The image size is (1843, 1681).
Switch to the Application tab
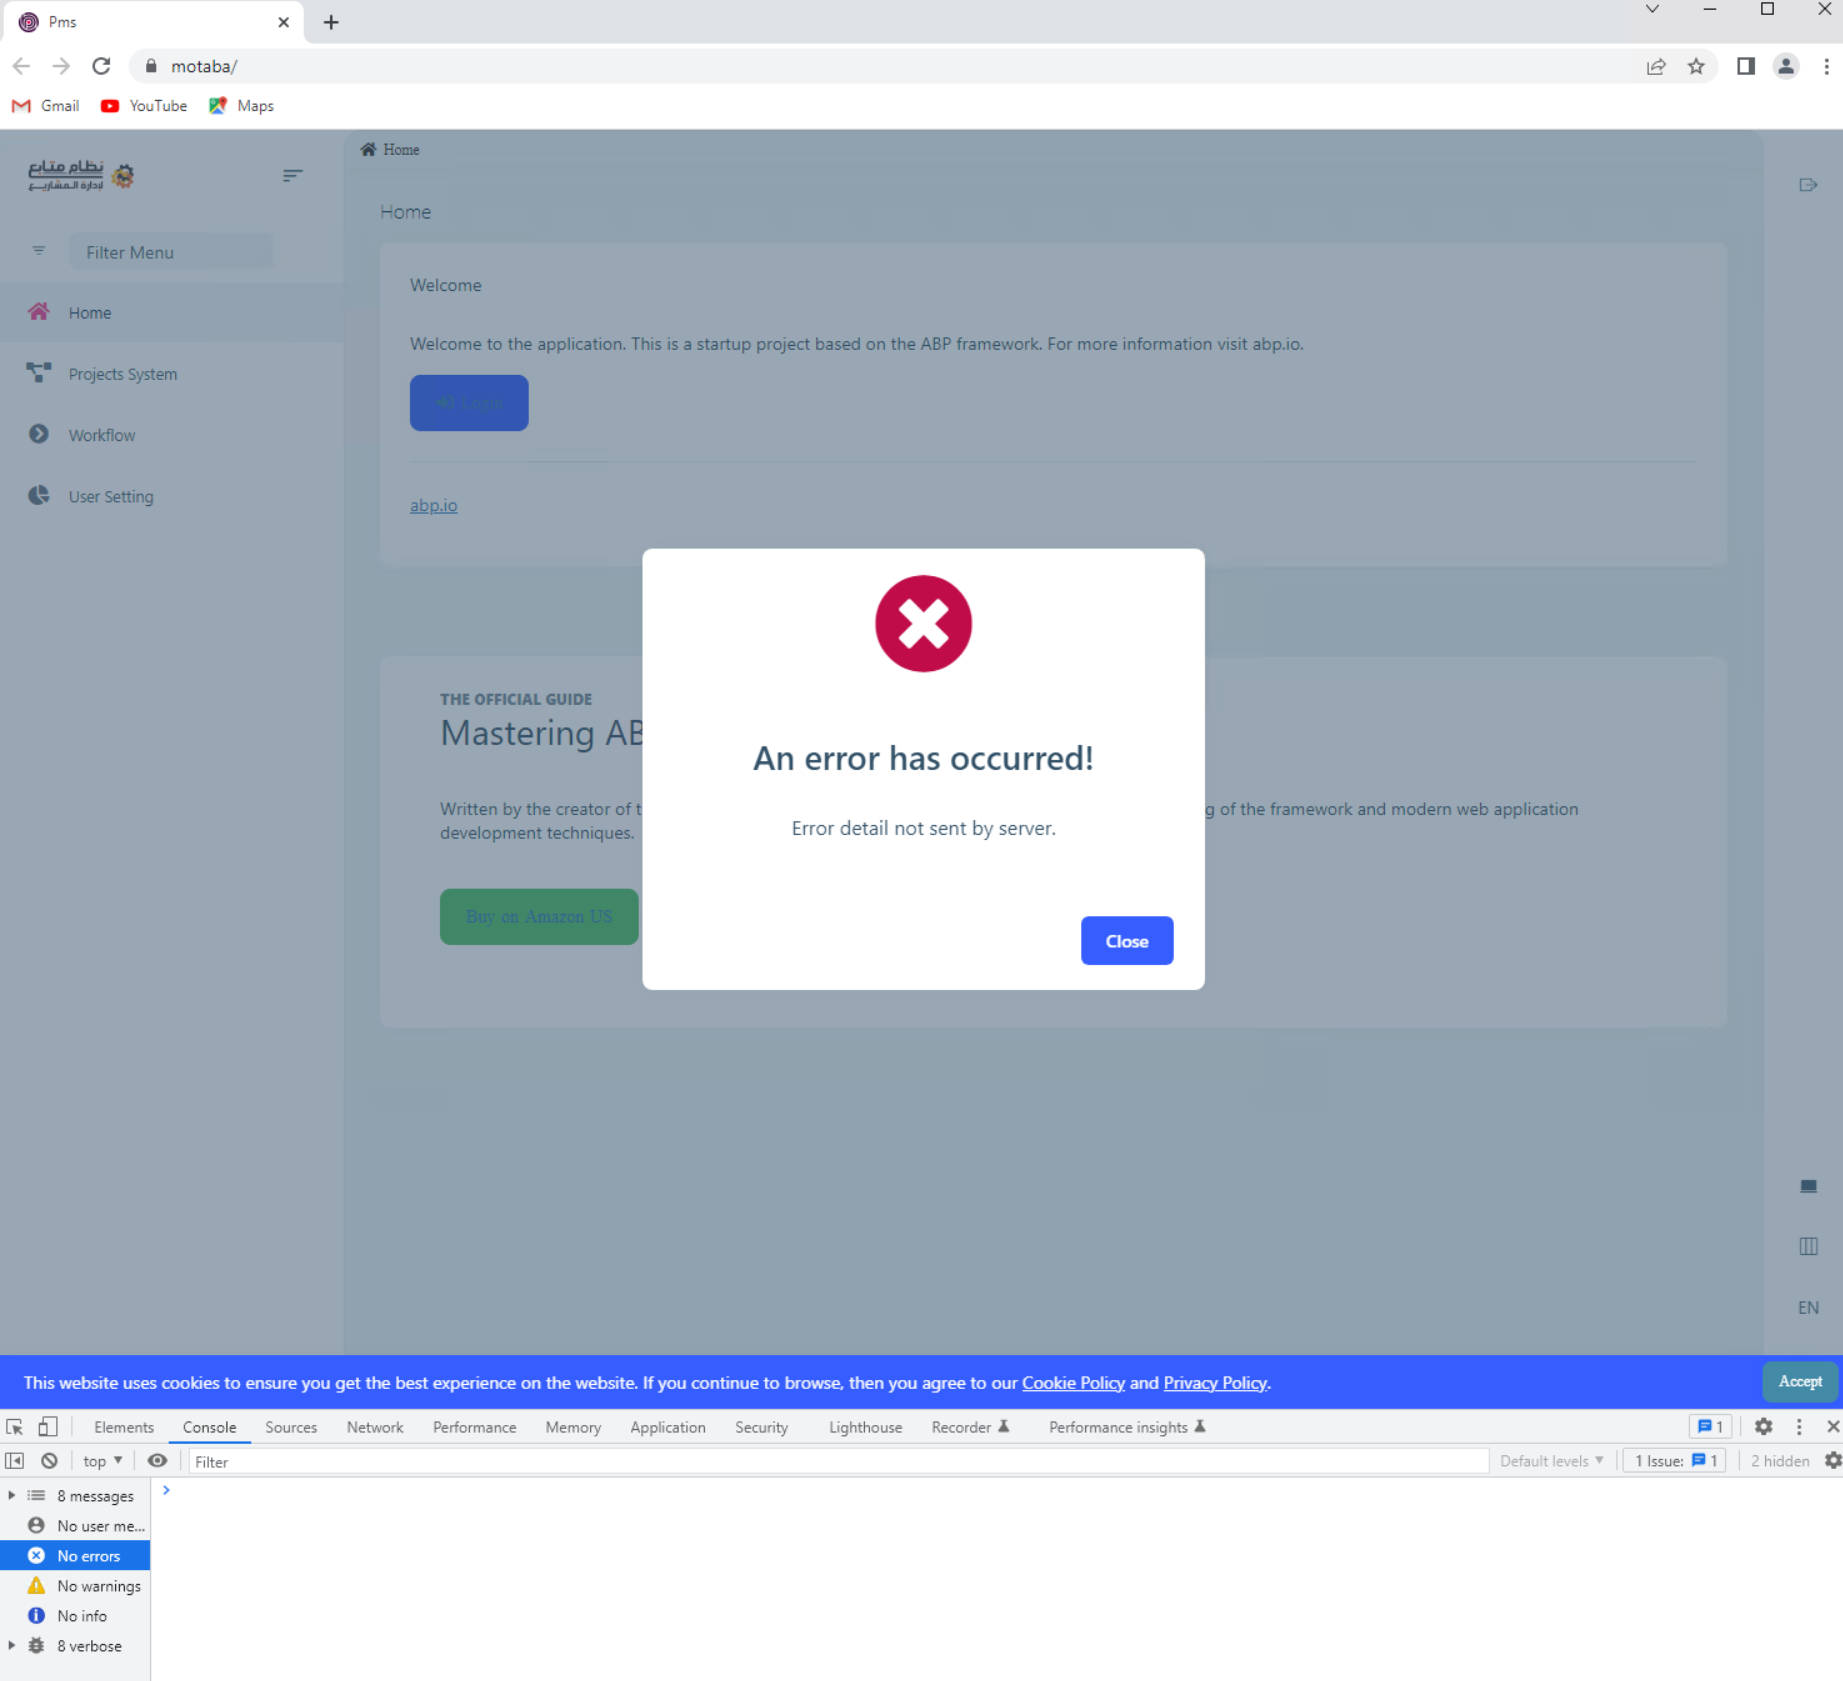668,1427
